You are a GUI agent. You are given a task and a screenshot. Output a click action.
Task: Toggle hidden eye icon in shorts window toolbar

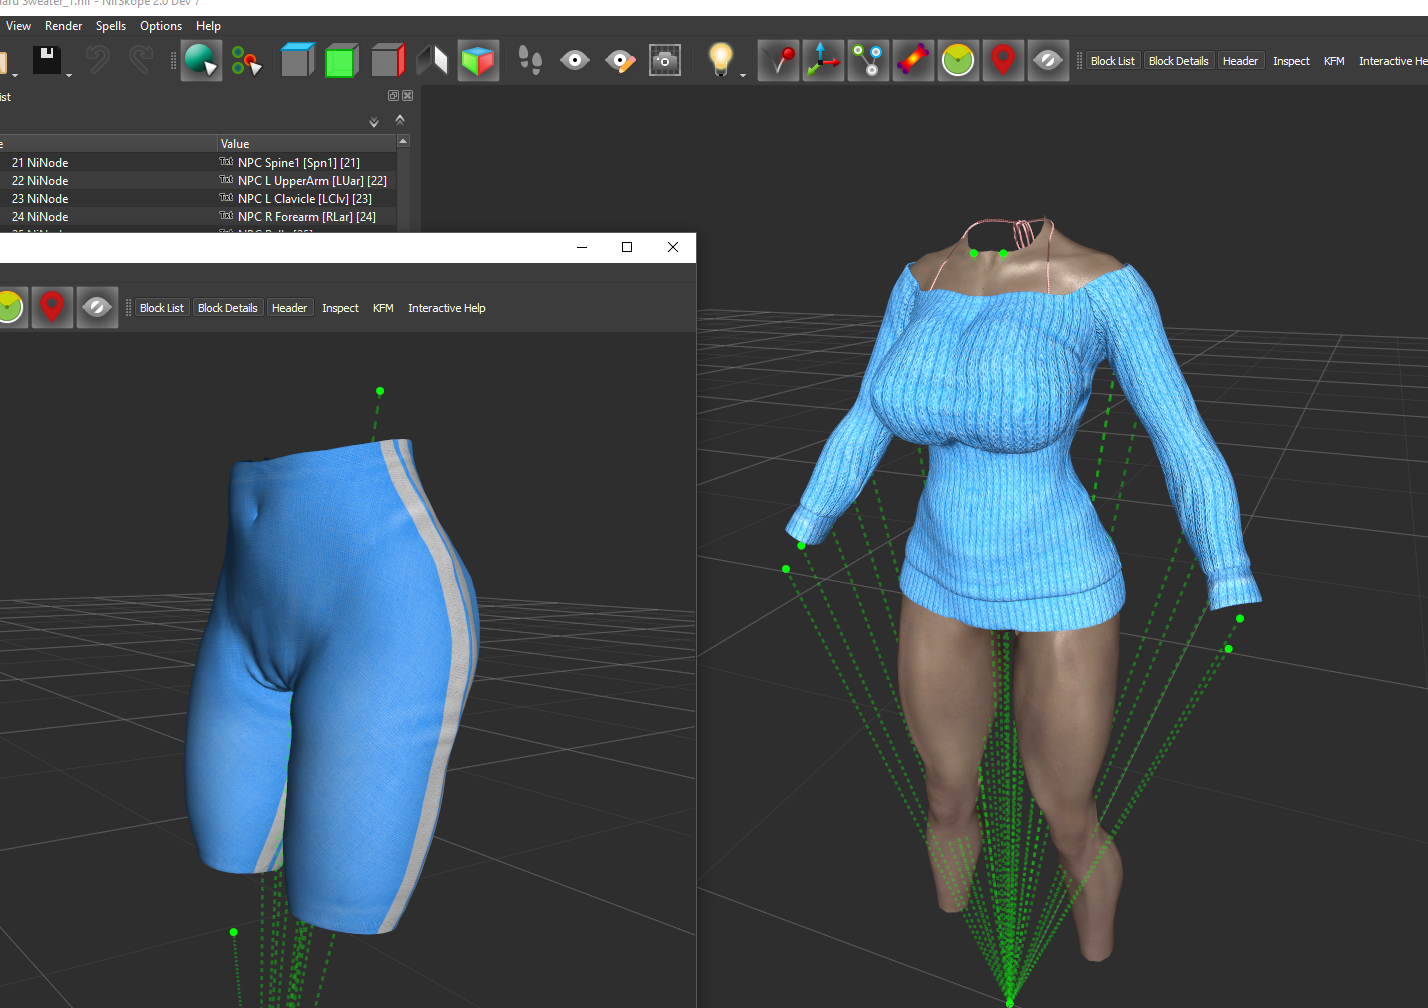(97, 307)
